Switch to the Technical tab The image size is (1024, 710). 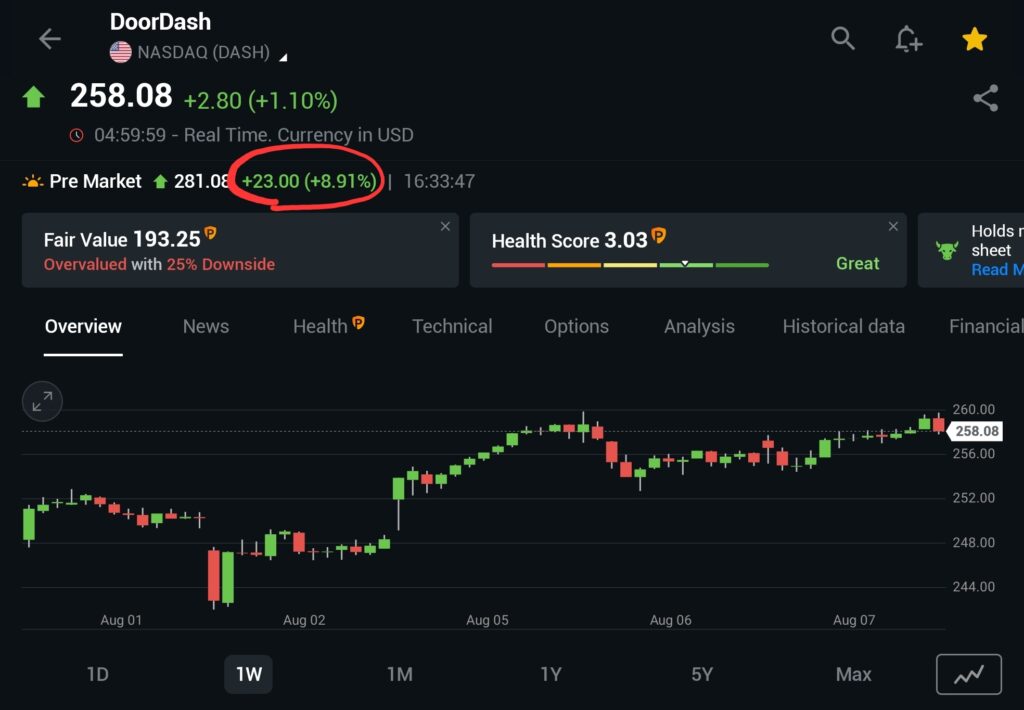452,326
